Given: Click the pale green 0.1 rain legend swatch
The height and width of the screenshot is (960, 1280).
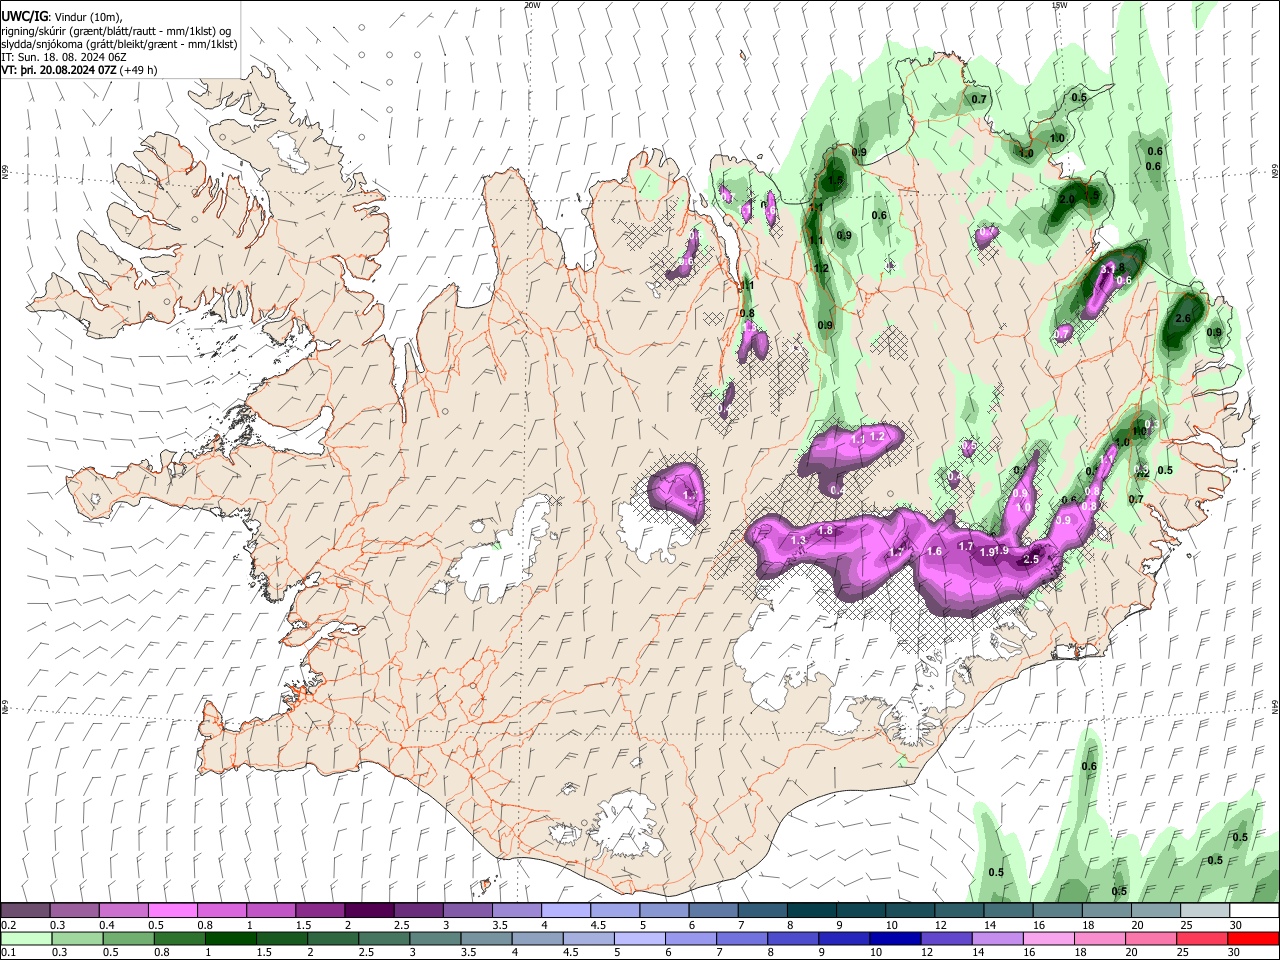Looking at the screenshot, I should pyautogui.click(x=26, y=939).
